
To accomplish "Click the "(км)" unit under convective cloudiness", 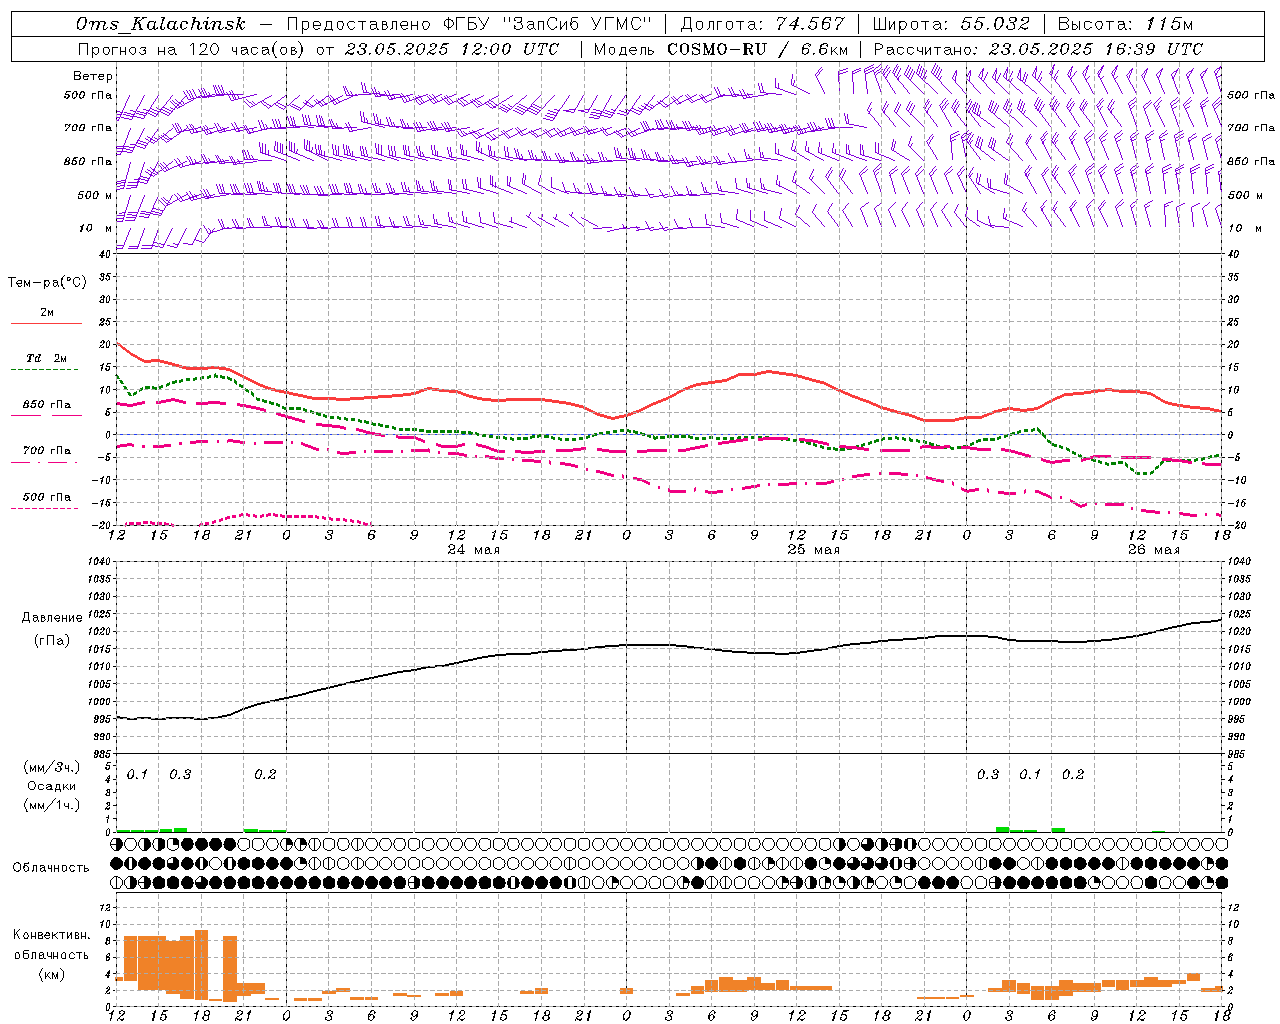I will click(x=52, y=974).
